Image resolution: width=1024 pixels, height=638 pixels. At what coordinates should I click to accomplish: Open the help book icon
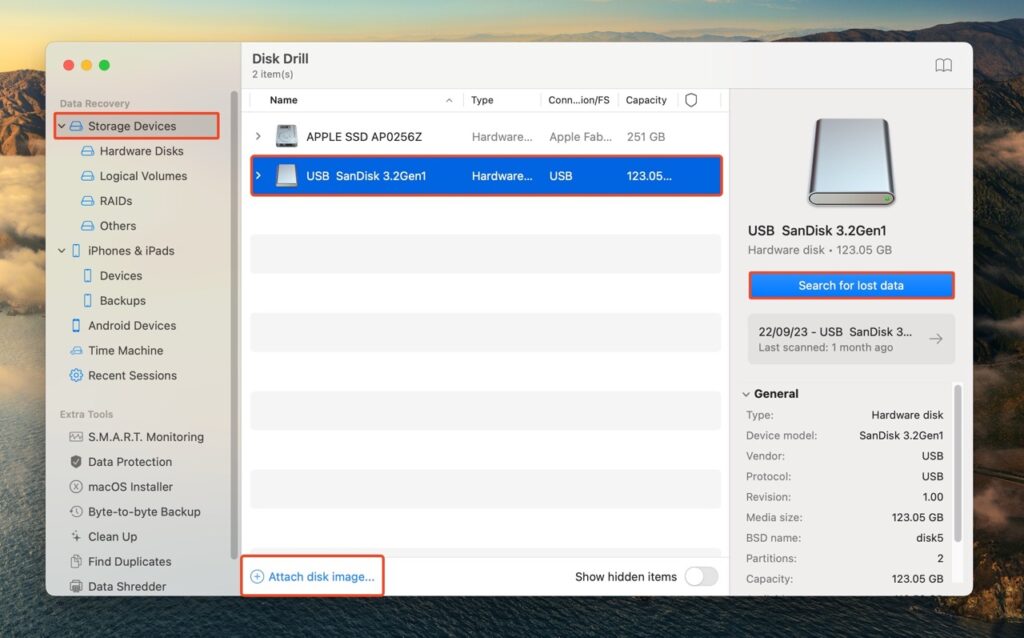[x=943, y=64]
